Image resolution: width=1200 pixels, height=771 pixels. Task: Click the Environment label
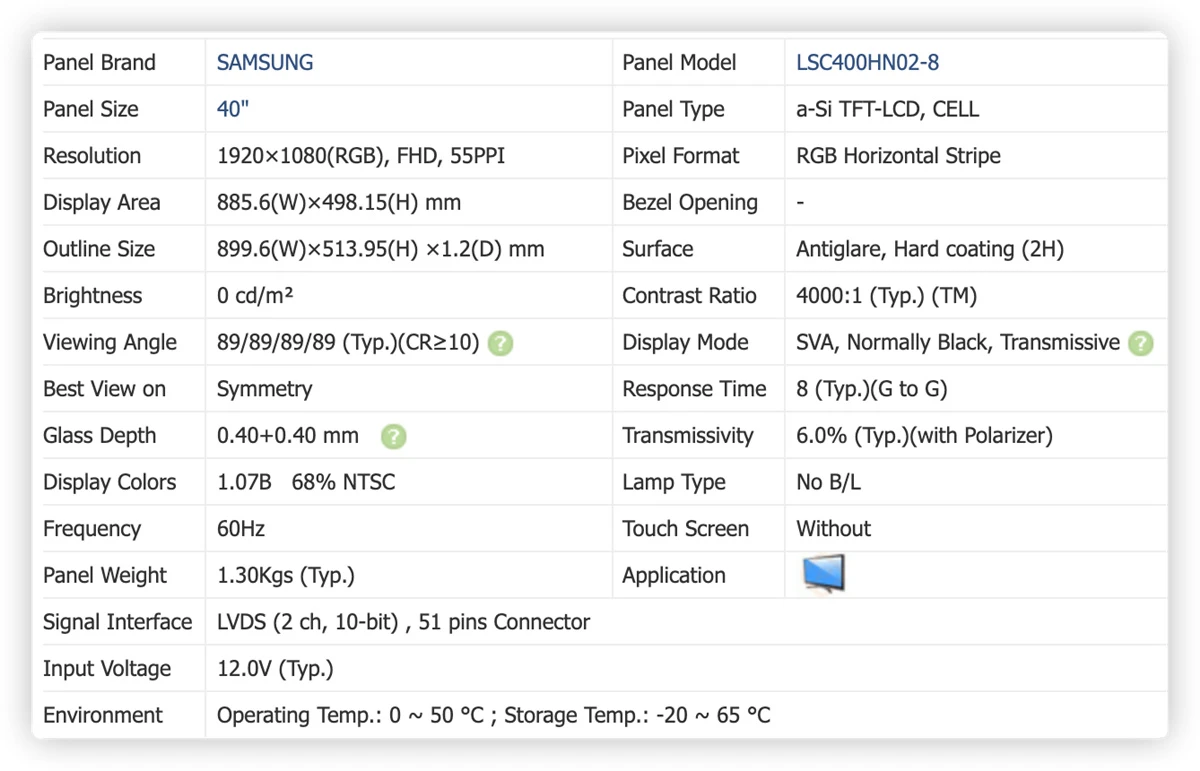point(102,716)
